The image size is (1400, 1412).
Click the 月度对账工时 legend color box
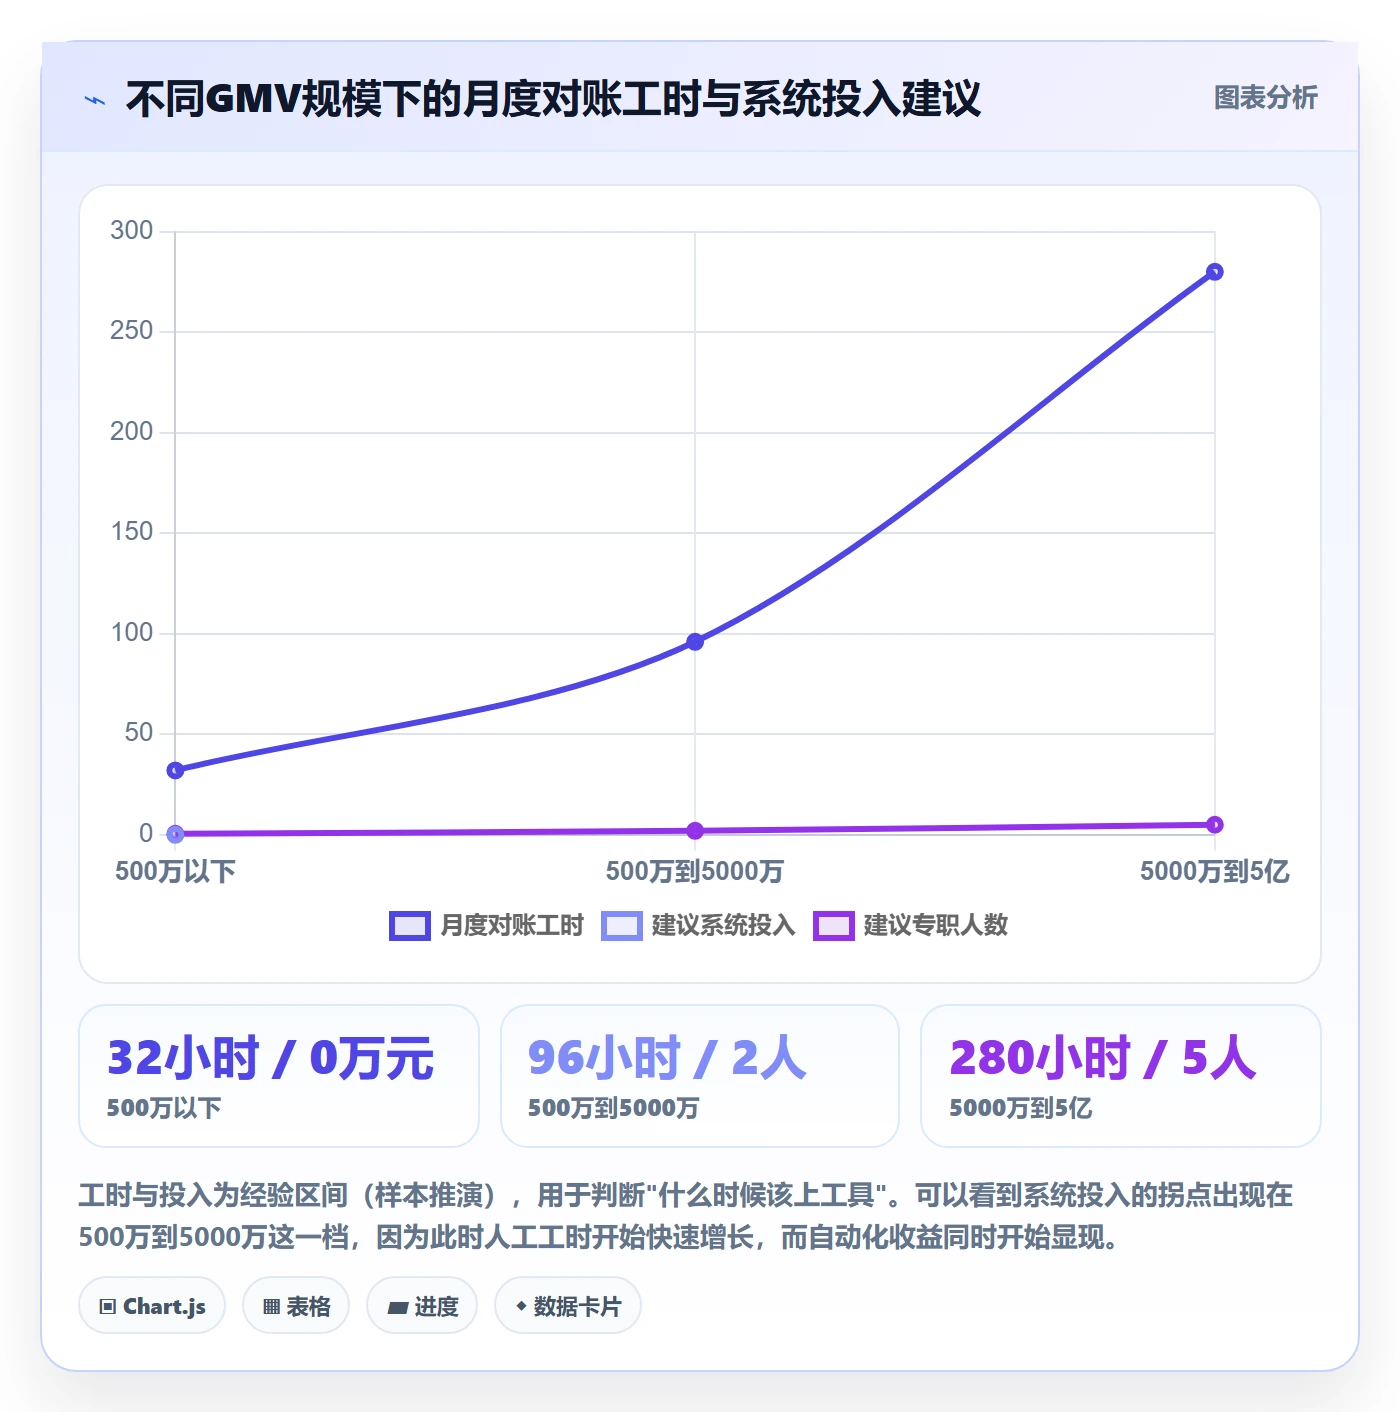click(x=409, y=926)
